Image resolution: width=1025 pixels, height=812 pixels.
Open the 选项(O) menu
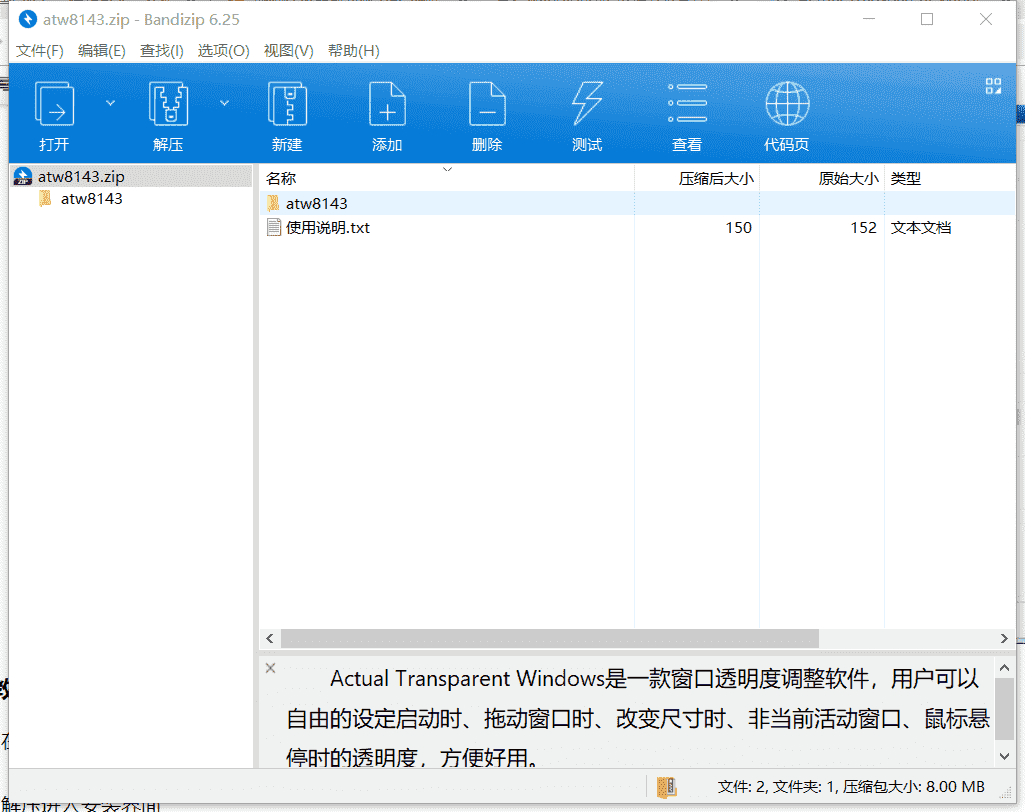[224, 51]
